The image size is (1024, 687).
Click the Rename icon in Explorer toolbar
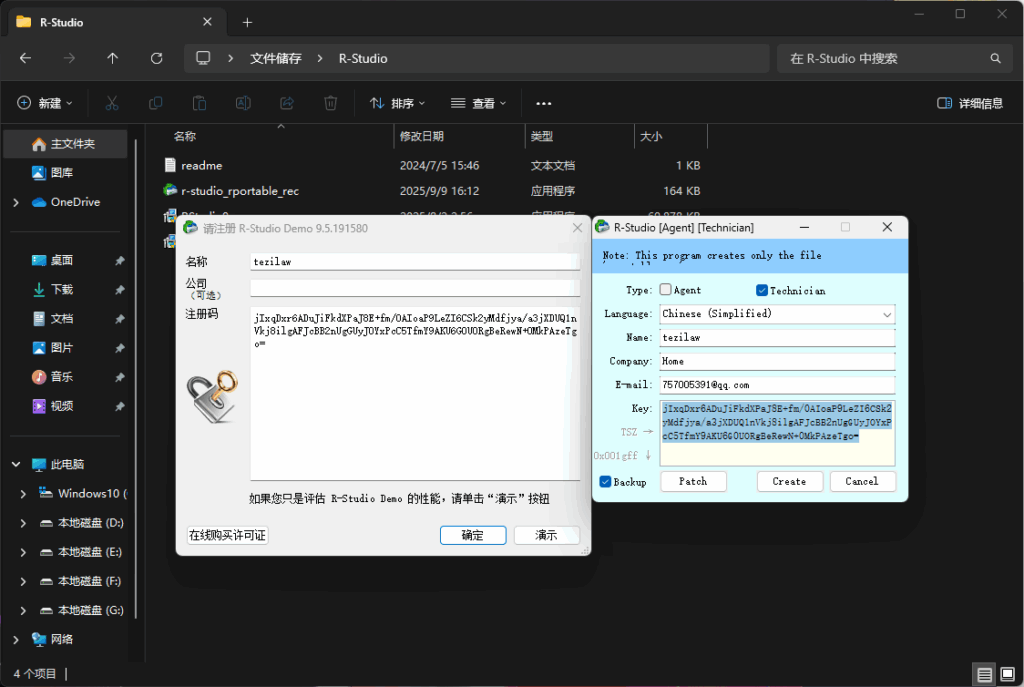click(243, 103)
